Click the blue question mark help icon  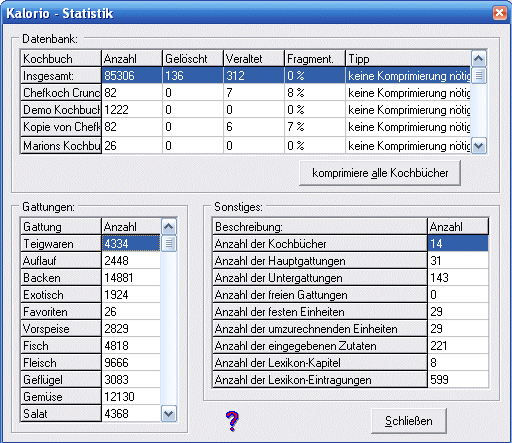pos(232,421)
